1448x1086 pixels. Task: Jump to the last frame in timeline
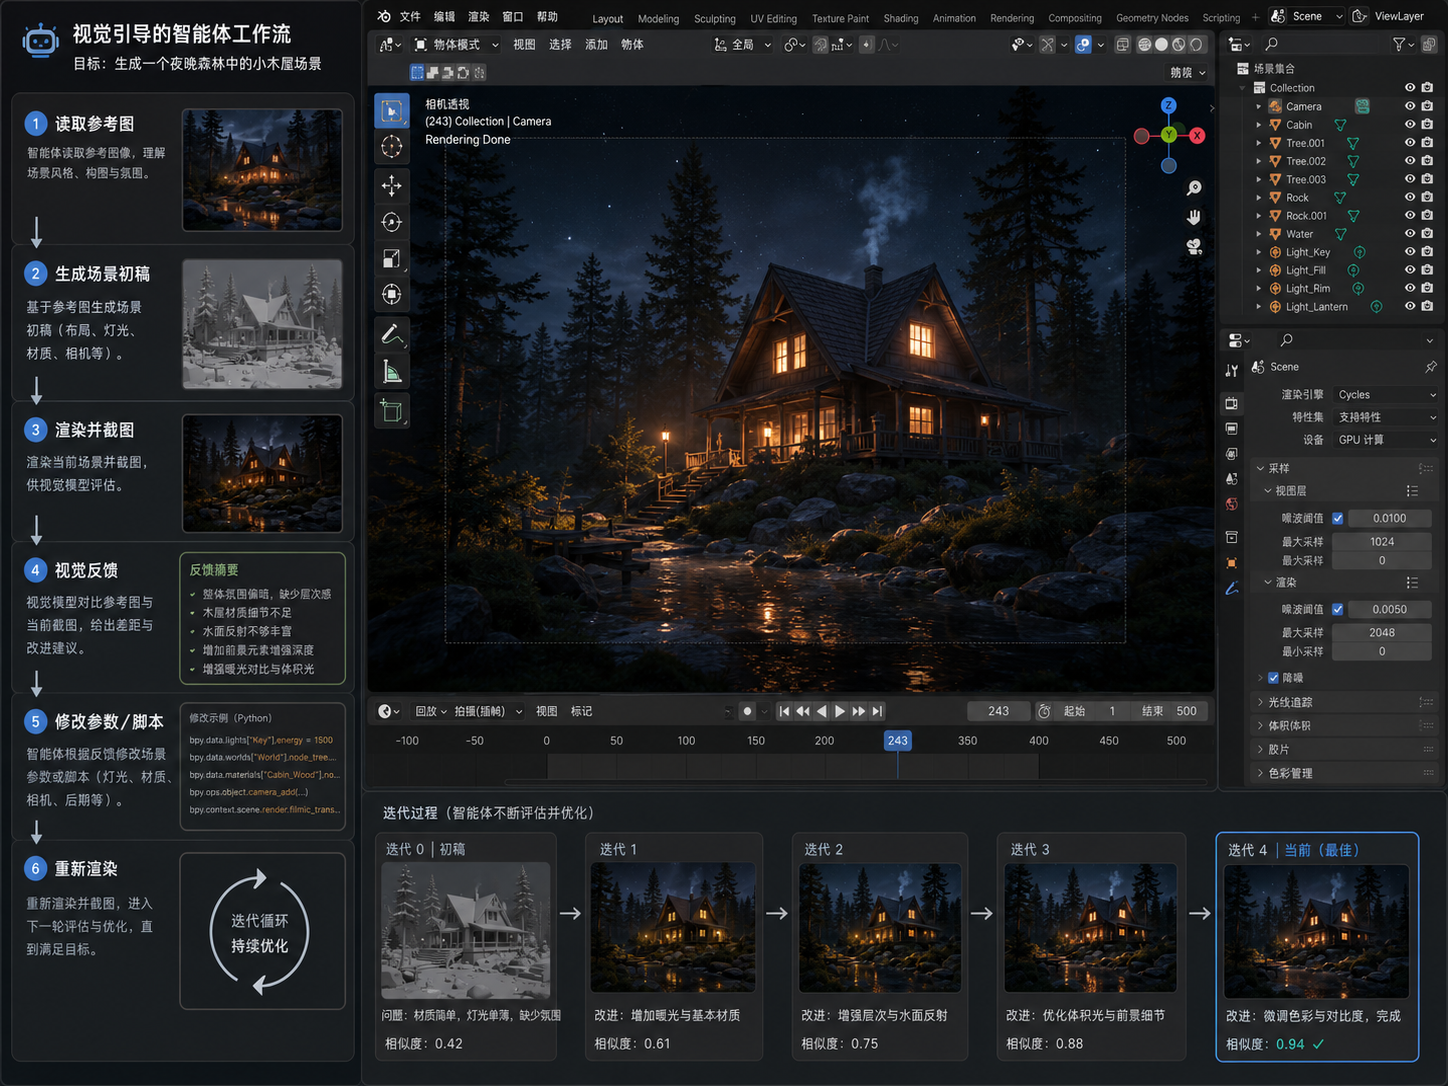(877, 711)
